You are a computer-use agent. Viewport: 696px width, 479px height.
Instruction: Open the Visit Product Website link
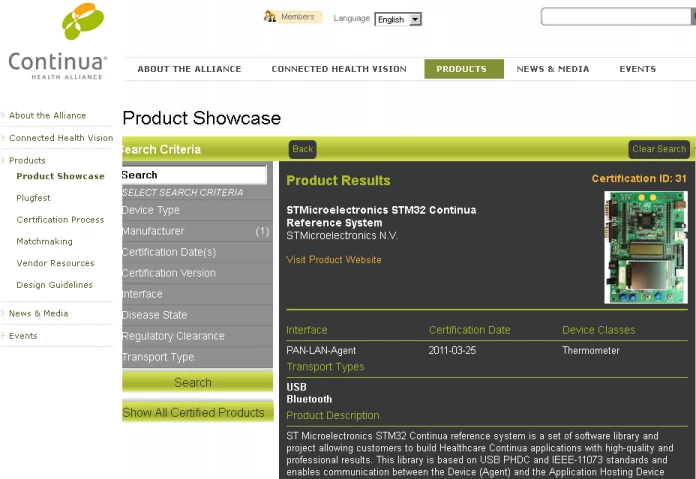click(334, 260)
